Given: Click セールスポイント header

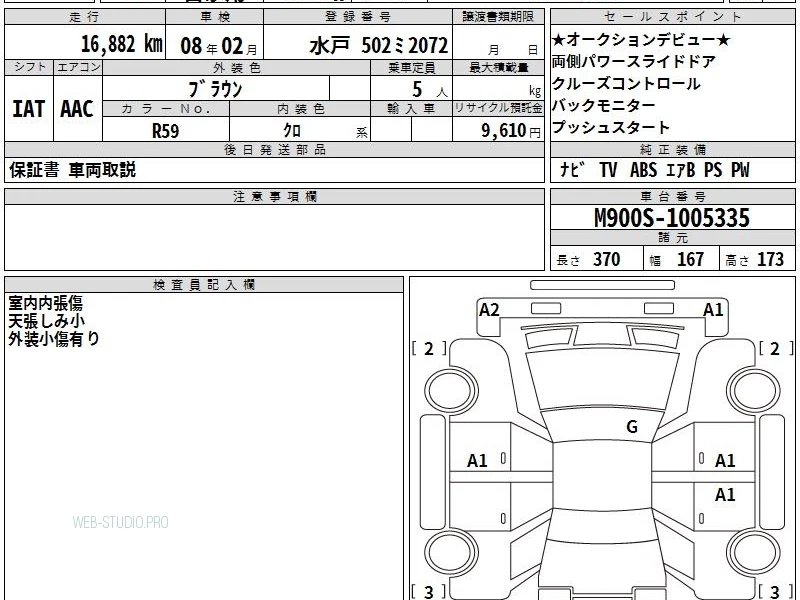Looking at the screenshot, I should coord(672,17).
